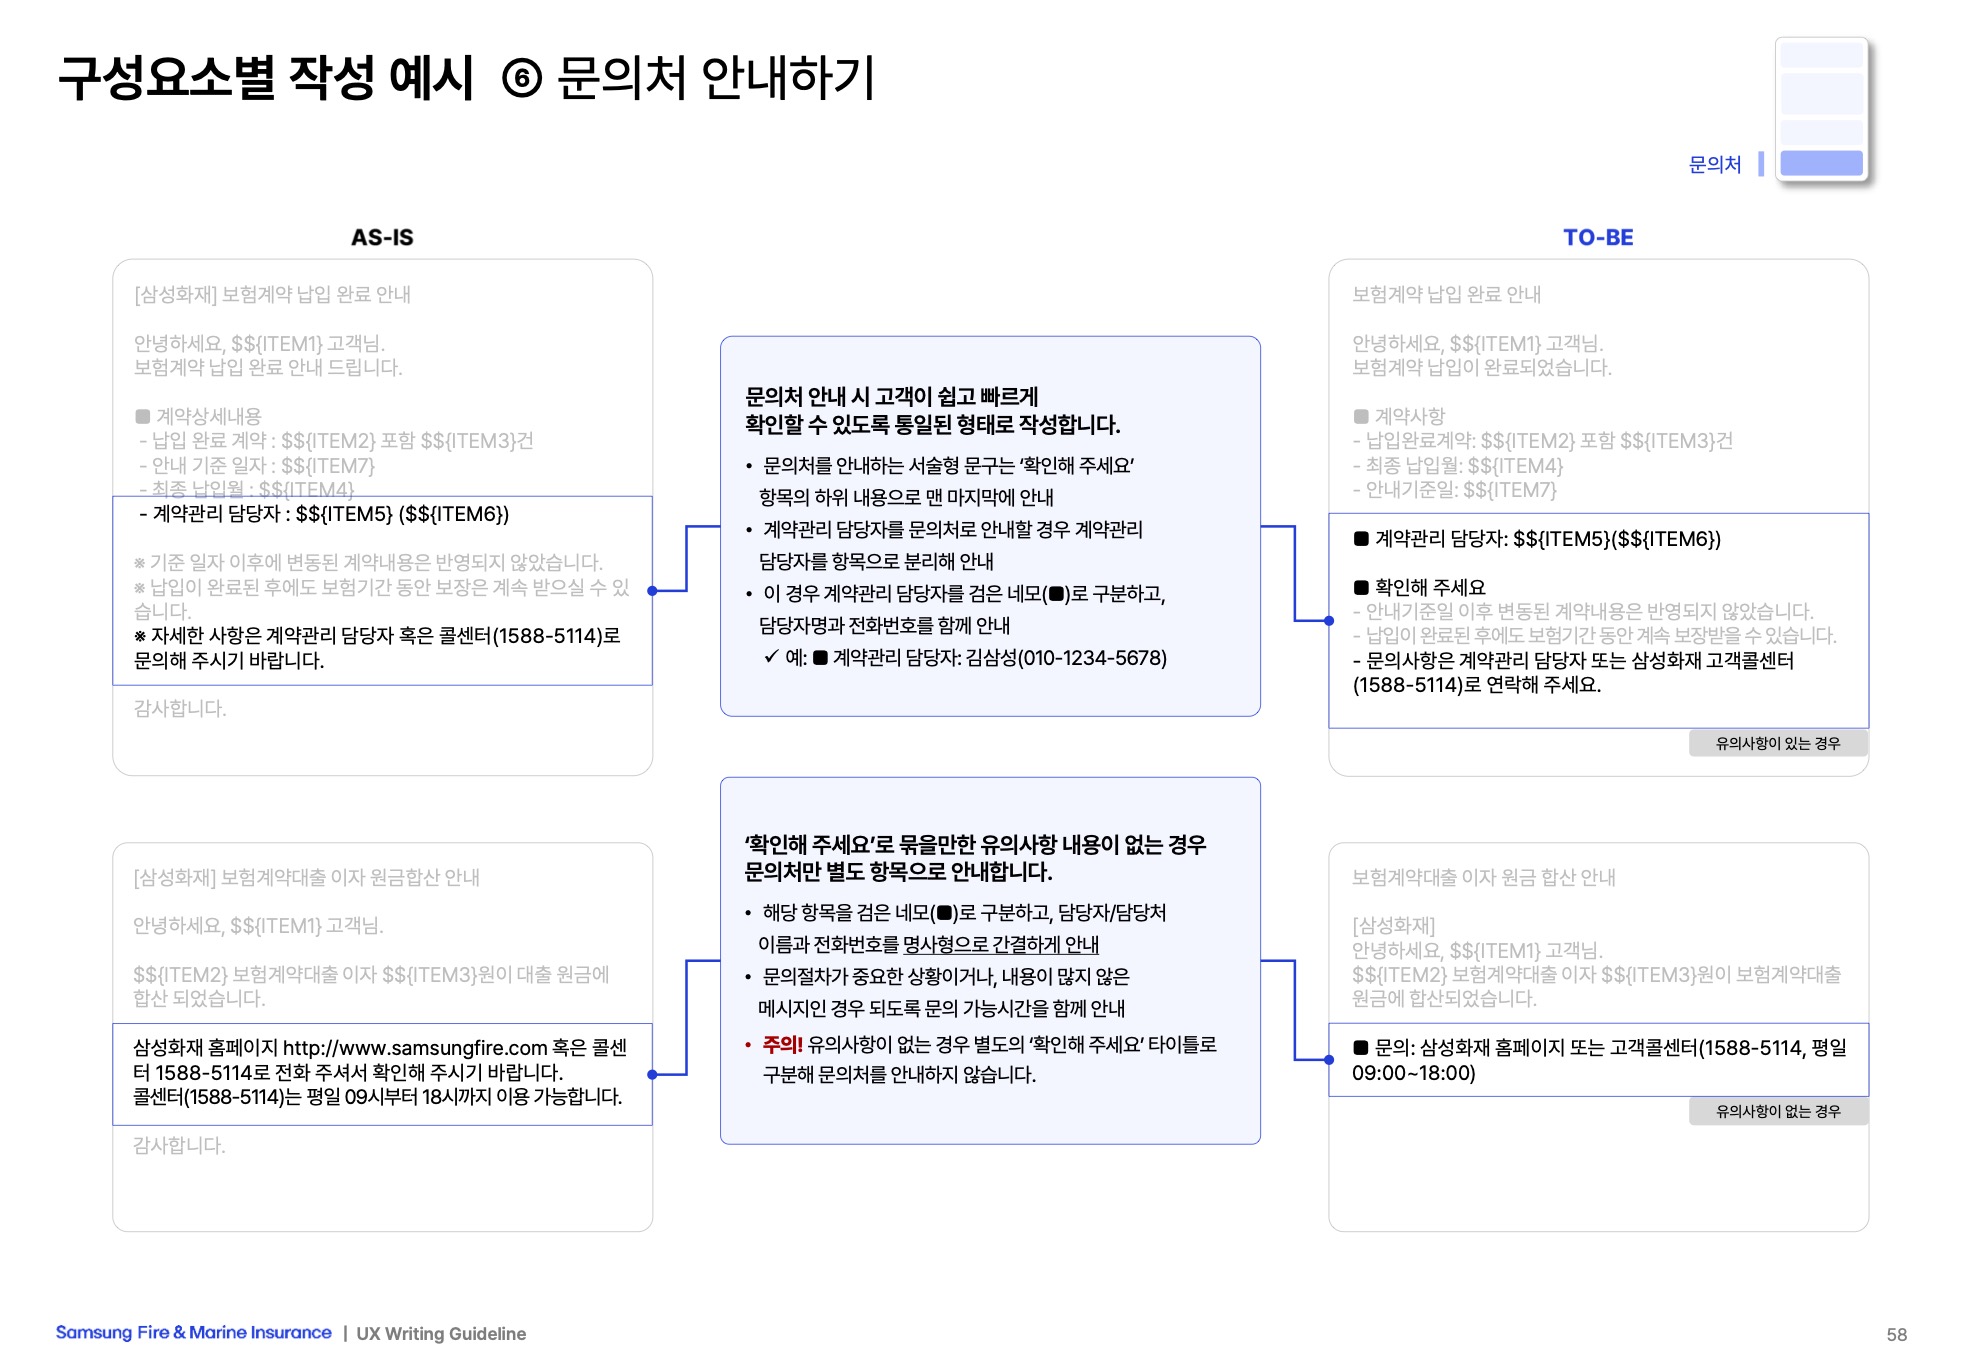
Task: Click black square before 문의: 삼성화재 홈페이지
Action: 1361,1048
